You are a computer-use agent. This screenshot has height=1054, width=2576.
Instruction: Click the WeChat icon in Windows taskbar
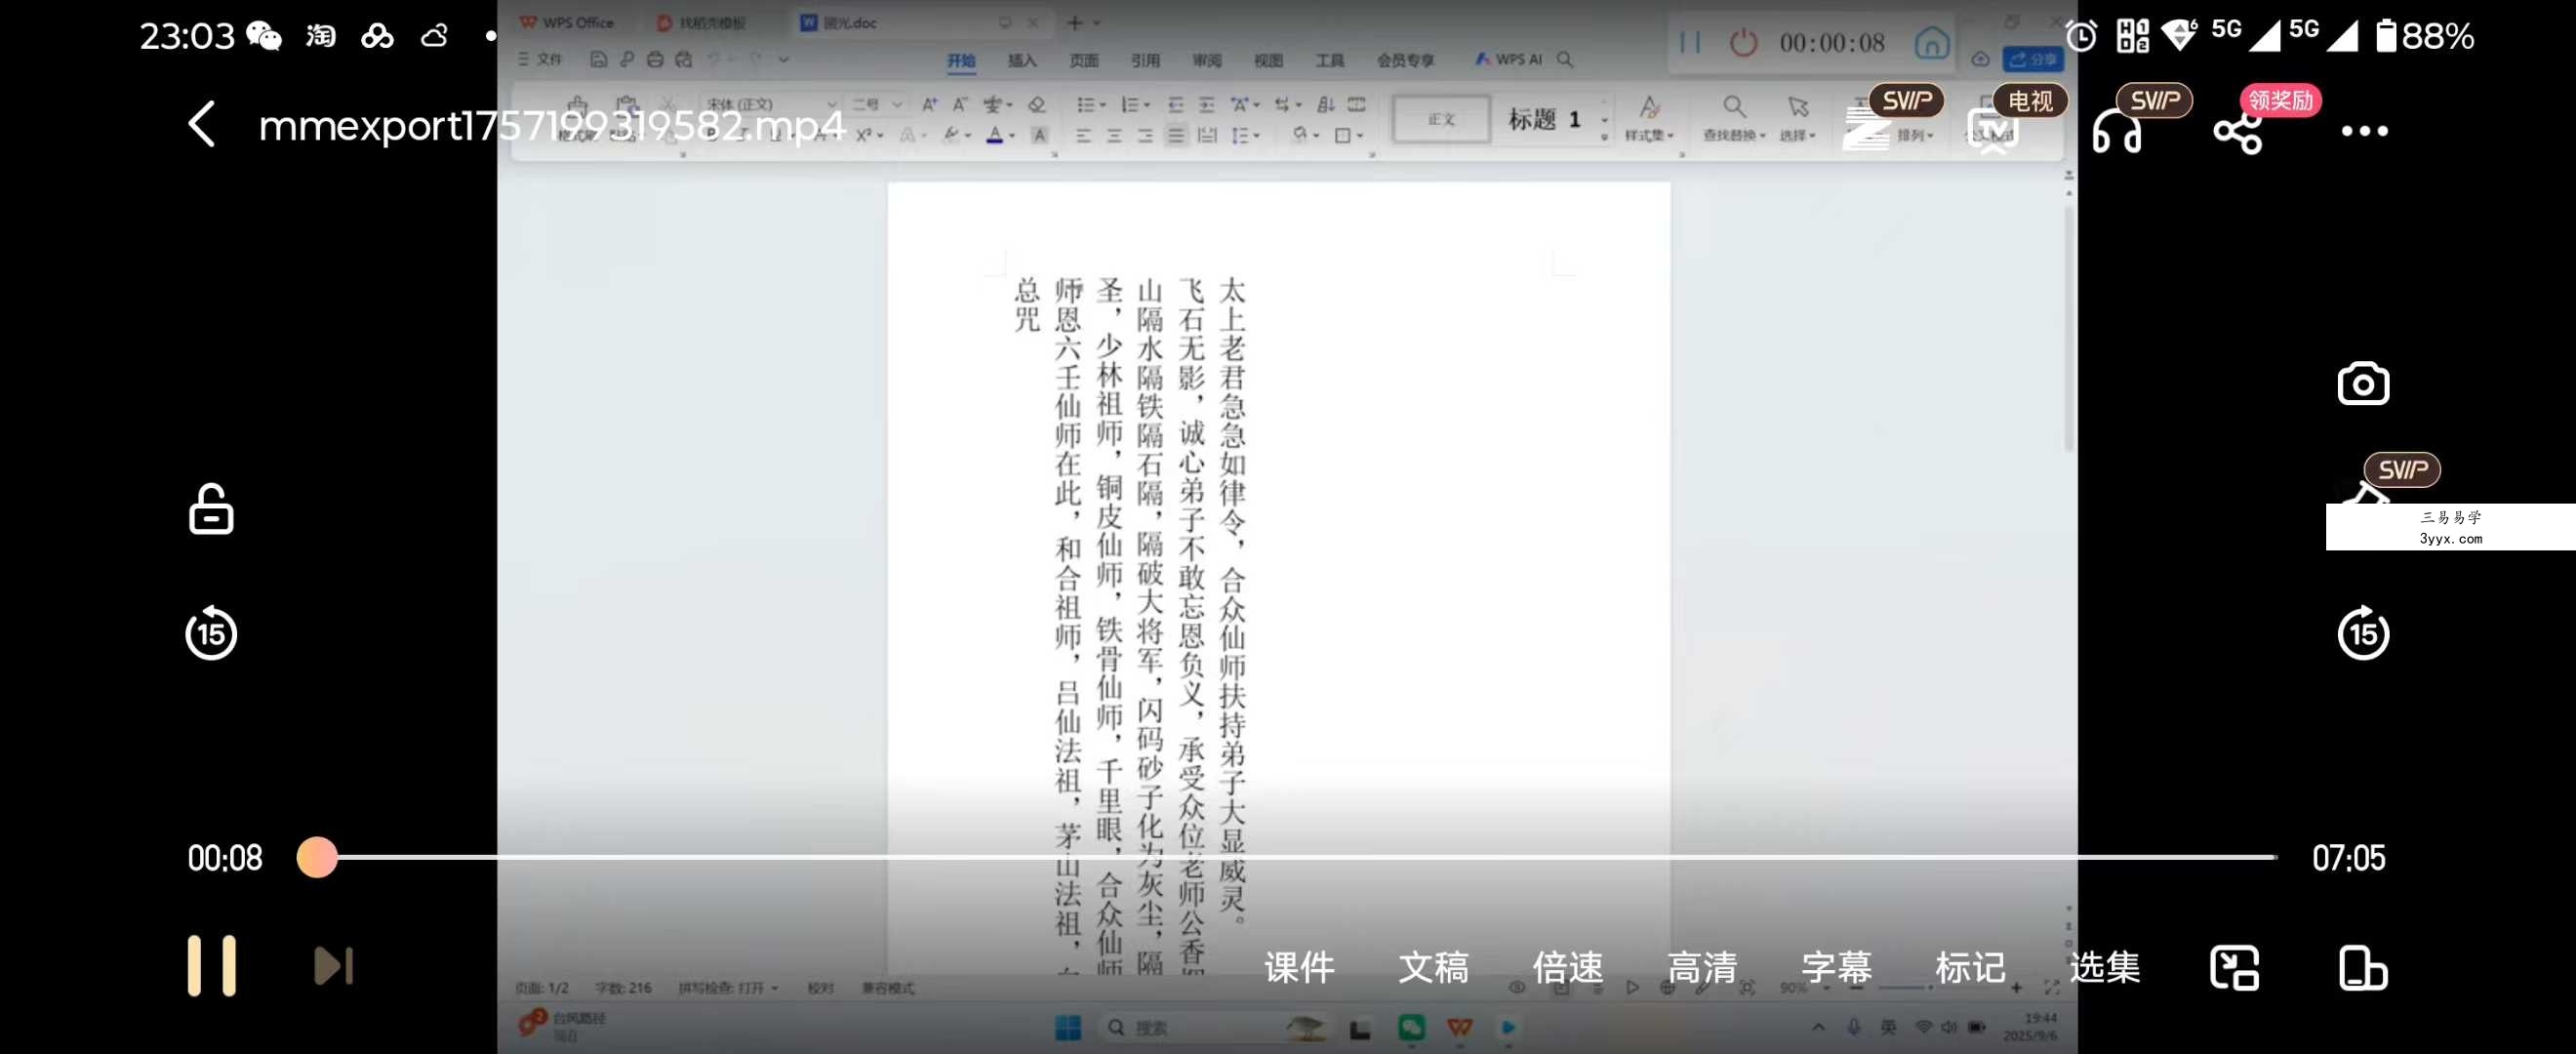pos(1411,1027)
